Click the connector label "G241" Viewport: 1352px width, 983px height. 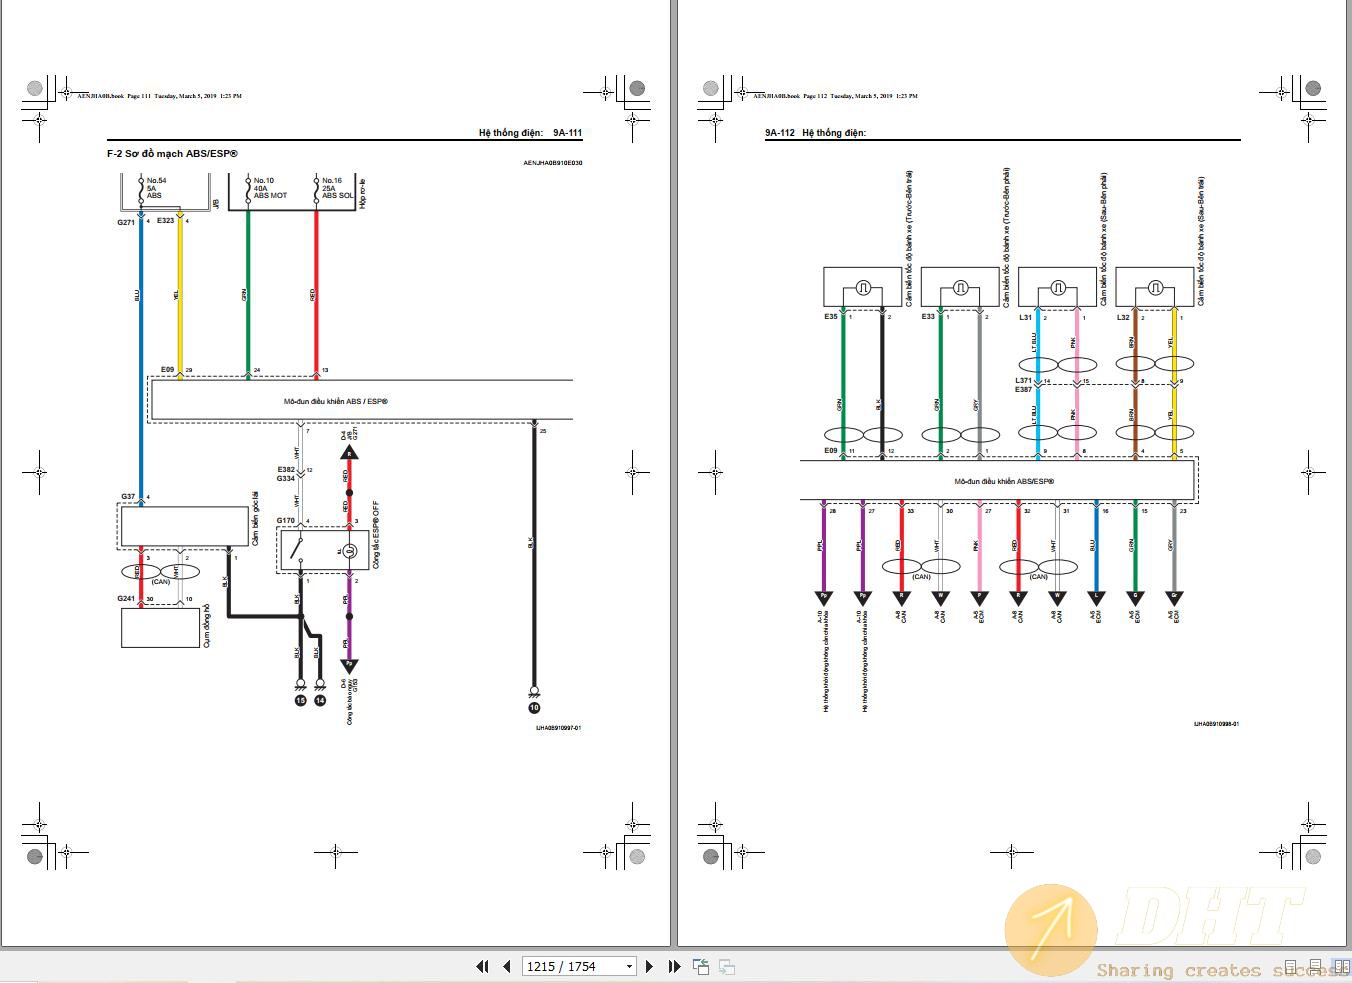pos(126,599)
